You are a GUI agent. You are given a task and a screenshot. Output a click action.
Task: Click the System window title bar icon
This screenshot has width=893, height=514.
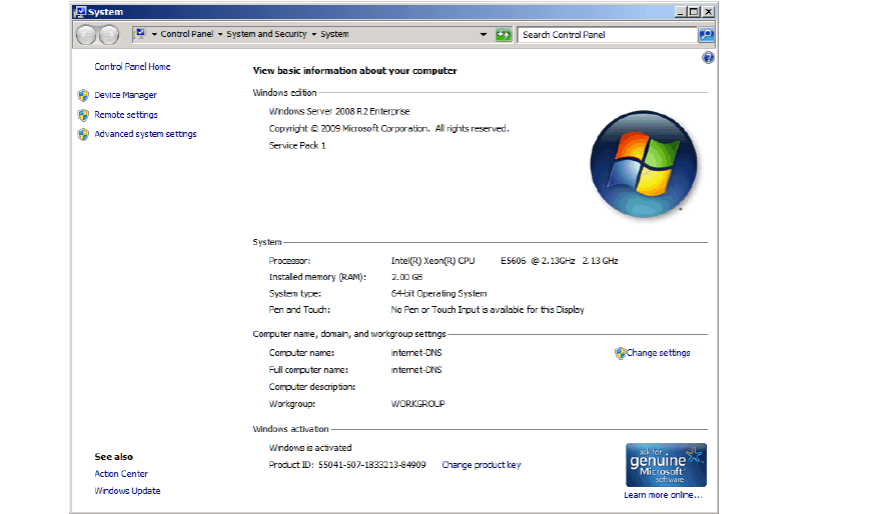click(x=80, y=12)
